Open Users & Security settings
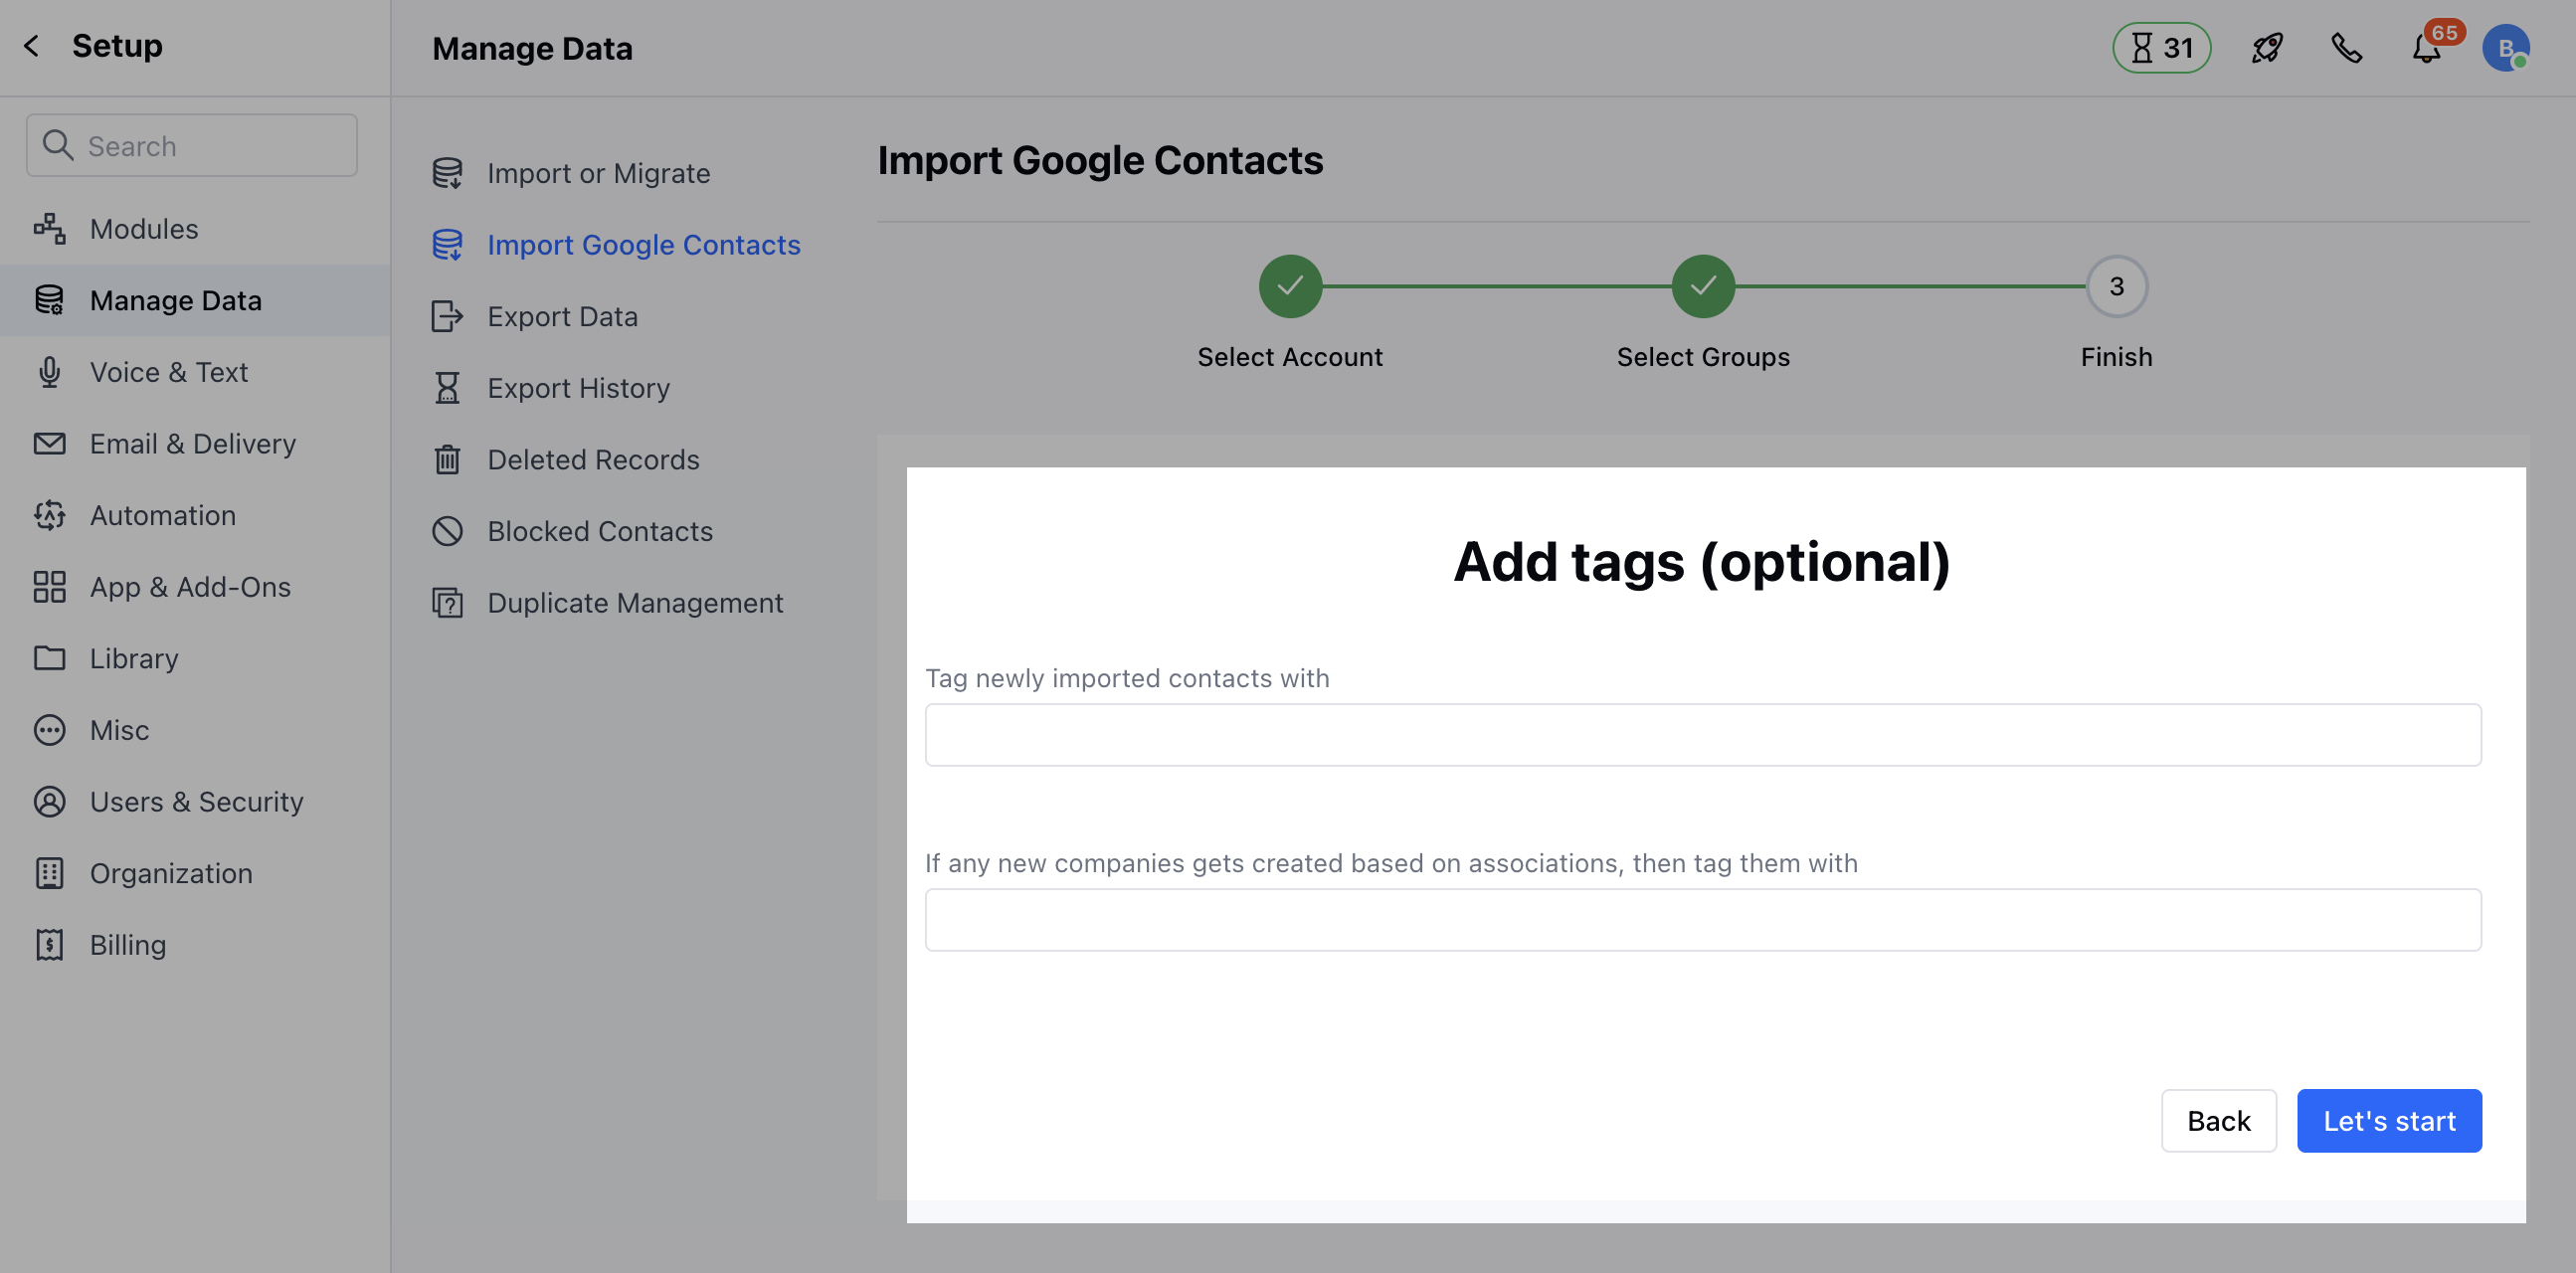The width and height of the screenshot is (2576, 1273). coord(196,802)
